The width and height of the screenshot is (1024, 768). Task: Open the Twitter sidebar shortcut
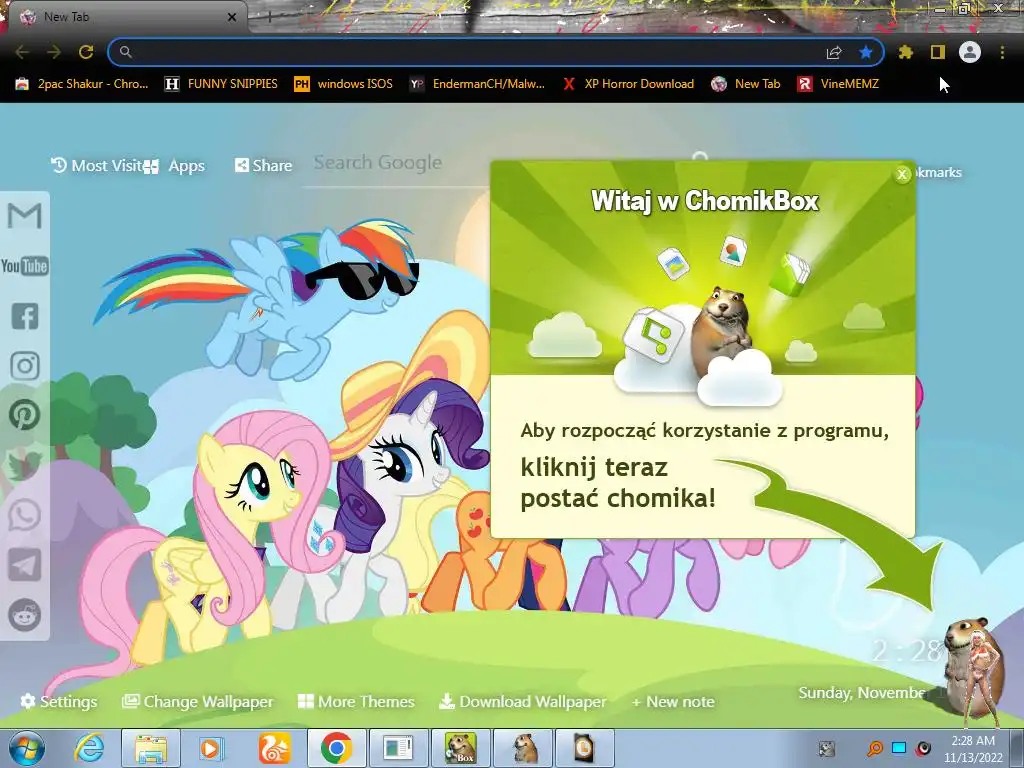pos(25,465)
